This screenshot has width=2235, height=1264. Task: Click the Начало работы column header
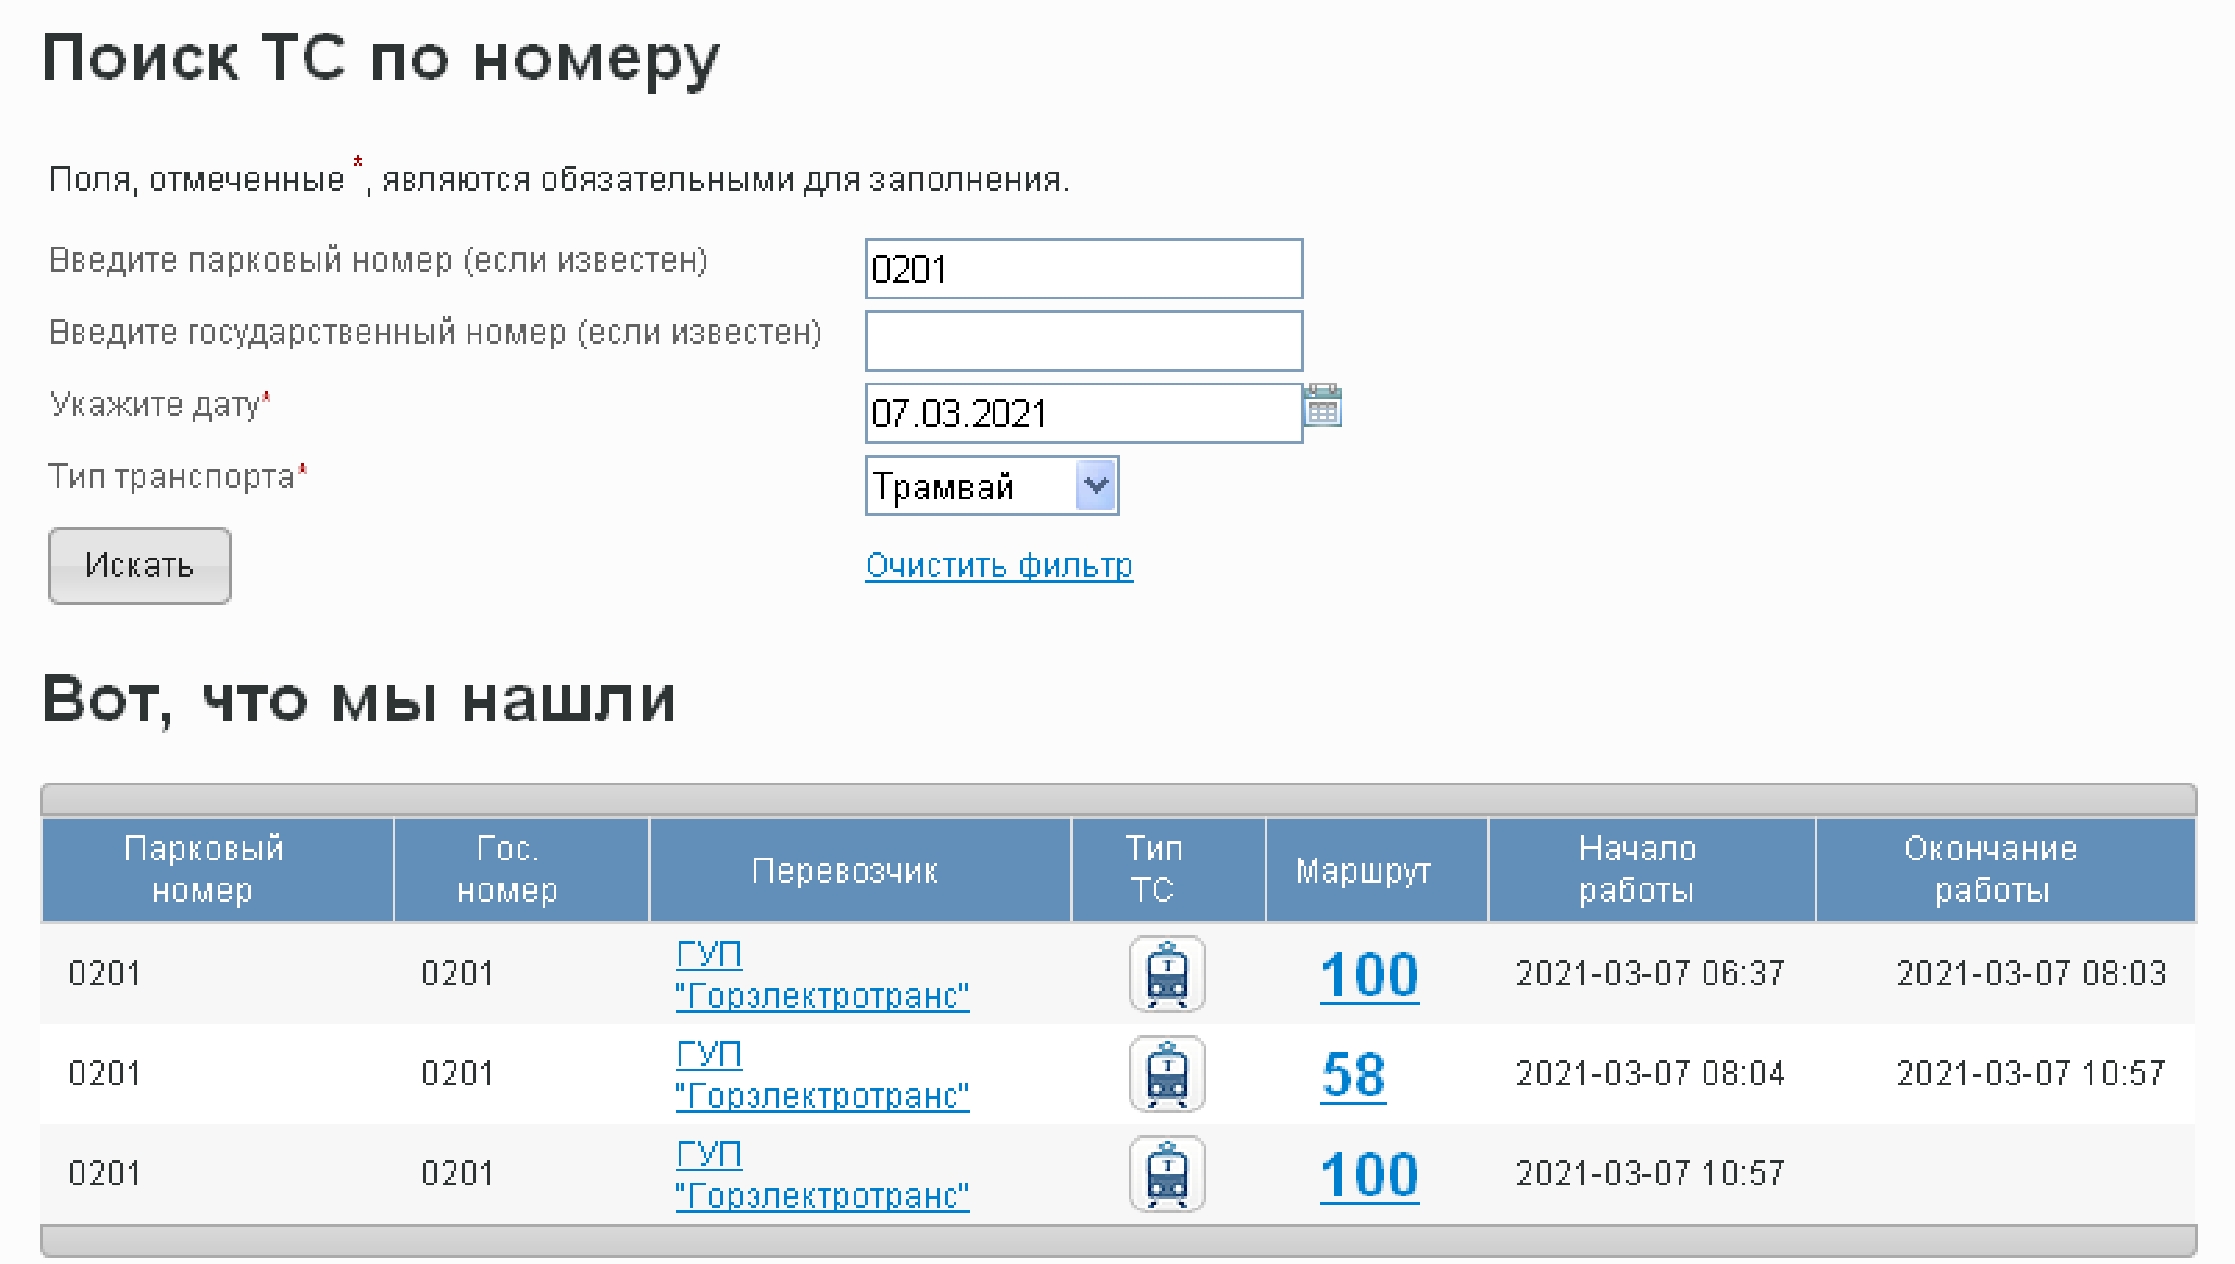(x=1637, y=869)
